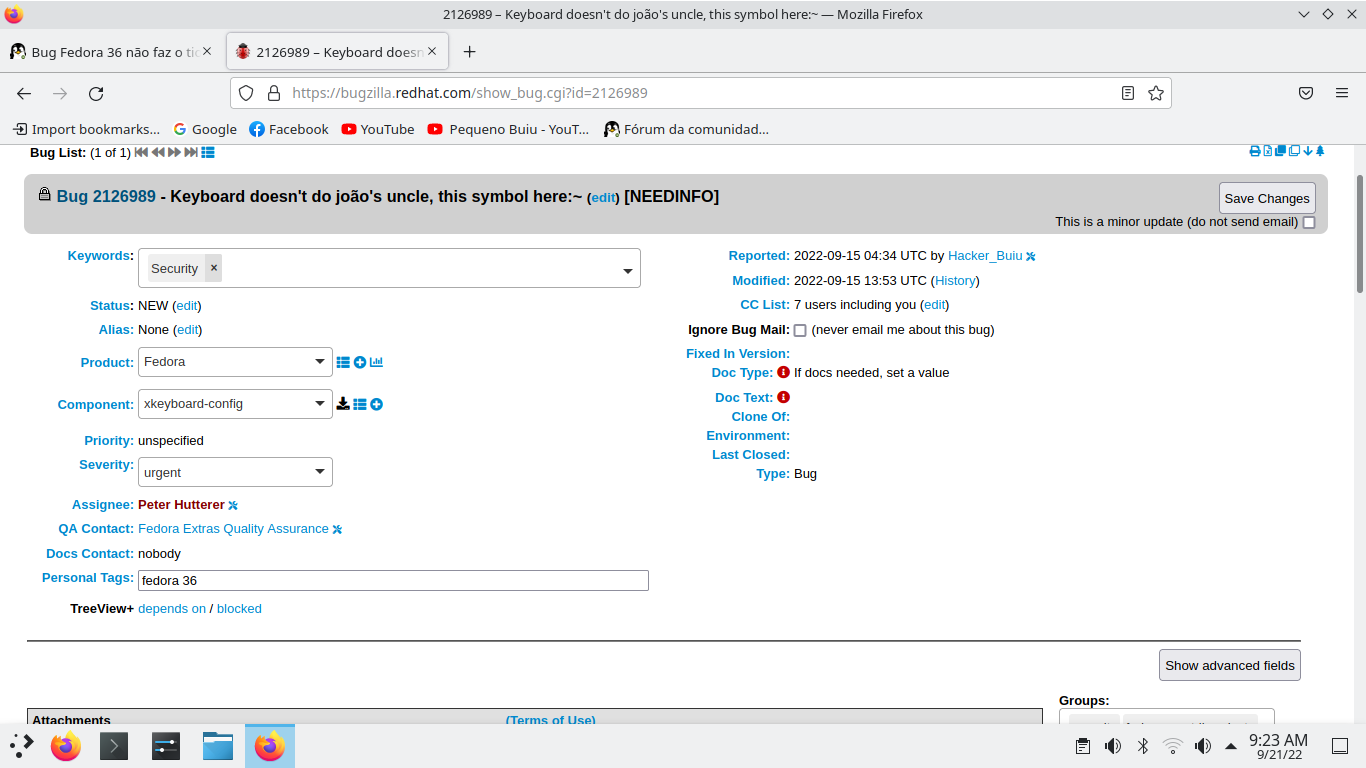Open the Pequeno Buiu YouTube bookmark
The image size is (1366, 768).
click(509, 129)
